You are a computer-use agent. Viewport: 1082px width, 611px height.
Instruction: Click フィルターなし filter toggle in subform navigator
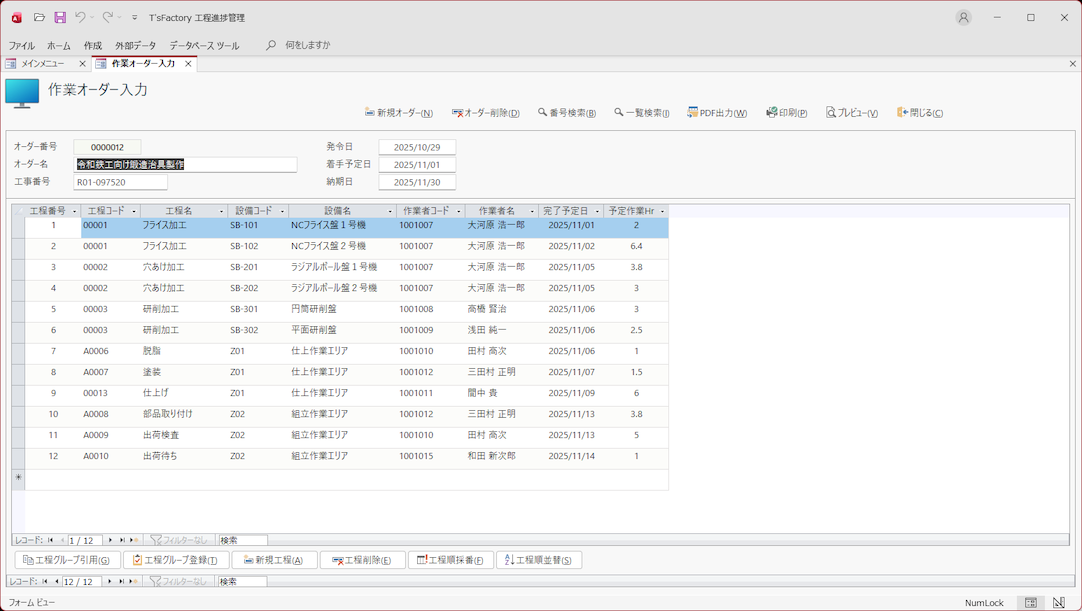179,540
